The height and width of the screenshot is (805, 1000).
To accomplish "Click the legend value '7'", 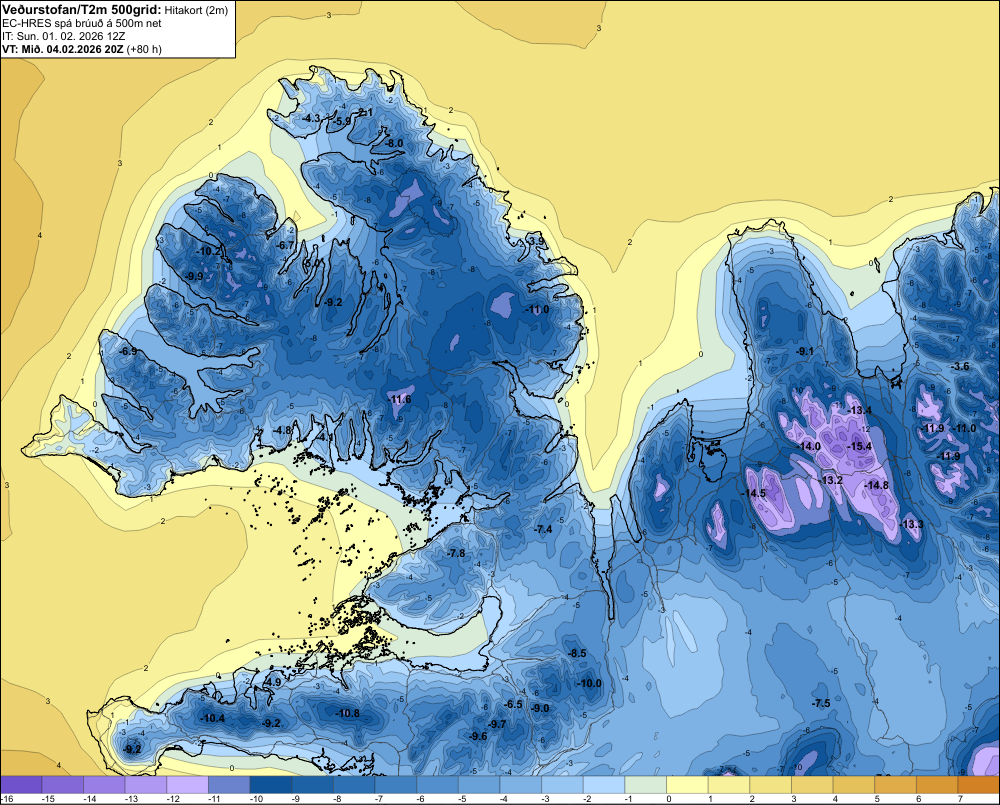I will coord(960,799).
